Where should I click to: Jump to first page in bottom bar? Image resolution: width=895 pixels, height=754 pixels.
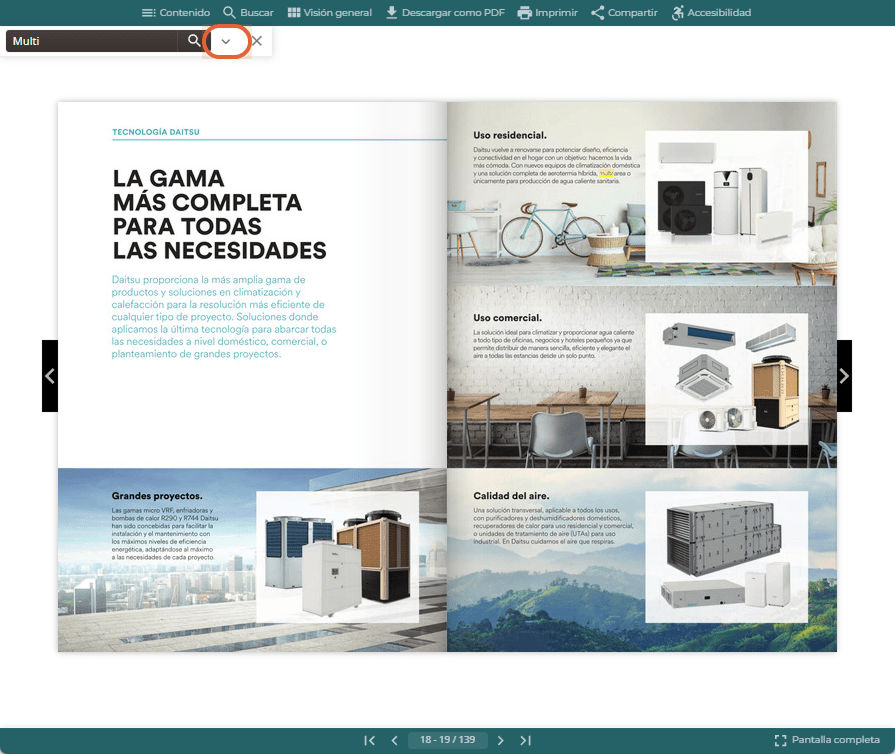tap(369, 740)
